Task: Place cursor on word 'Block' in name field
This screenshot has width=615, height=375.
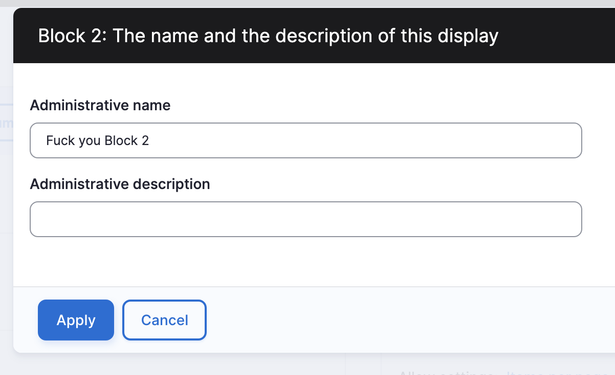Action: tap(121, 140)
